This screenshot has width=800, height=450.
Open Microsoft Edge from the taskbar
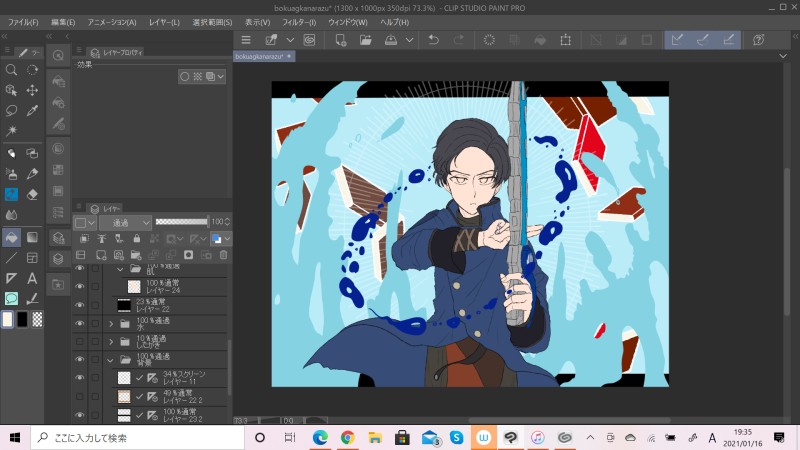(320, 438)
